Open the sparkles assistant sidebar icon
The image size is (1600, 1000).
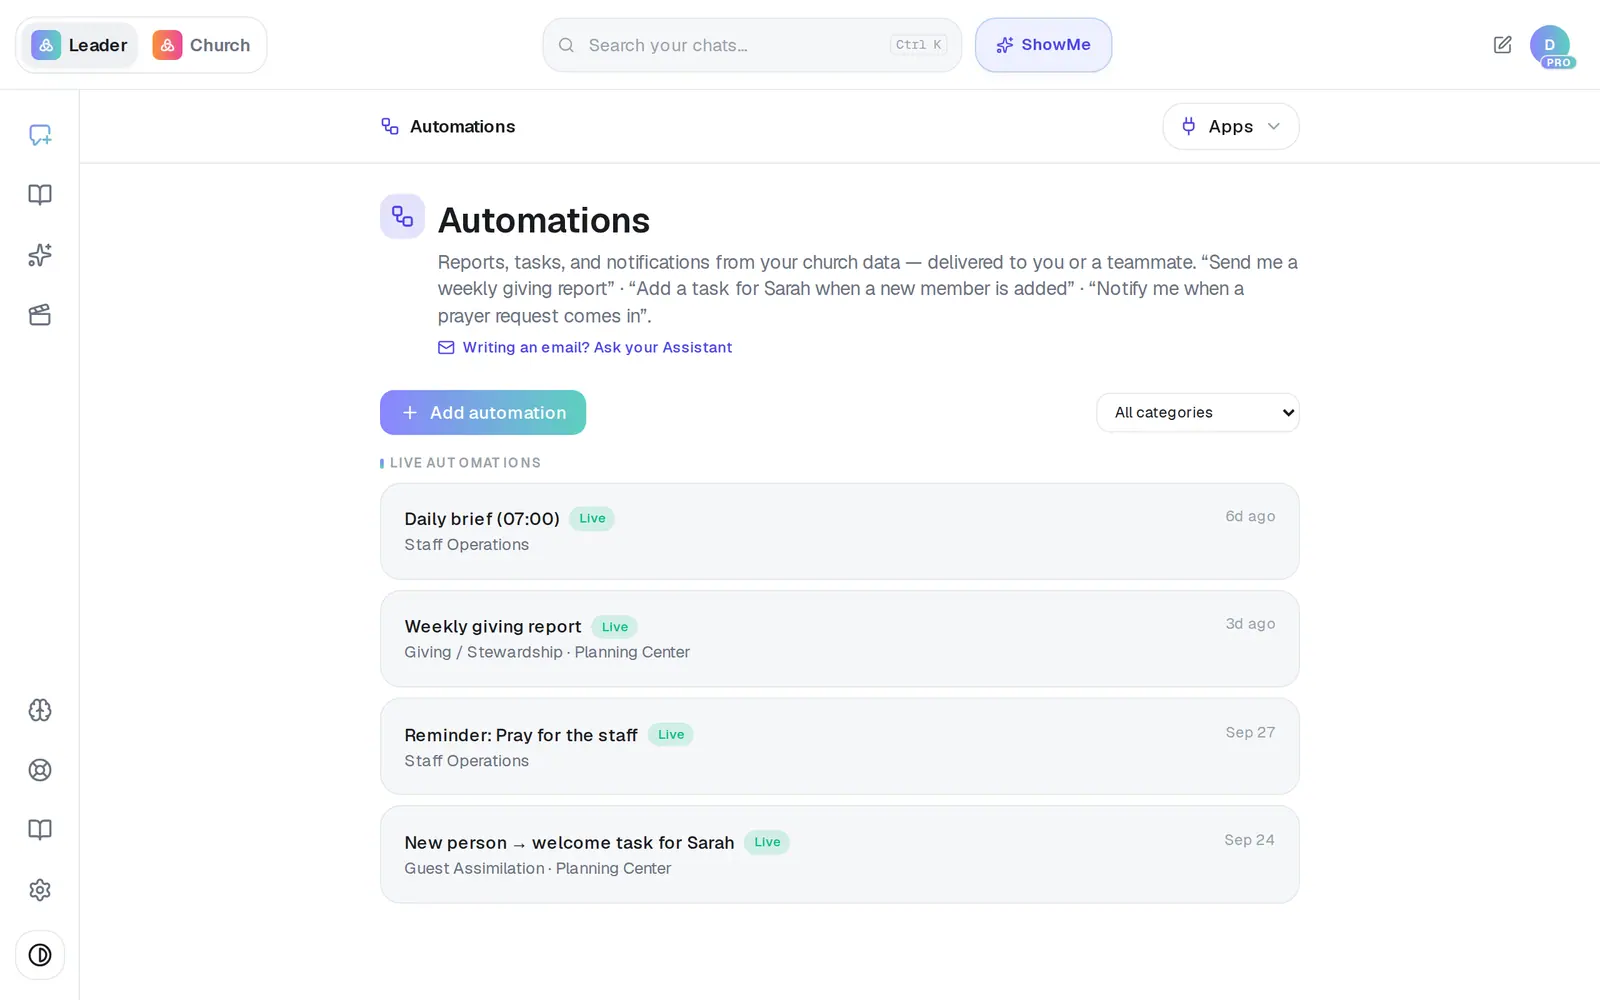pos(40,255)
